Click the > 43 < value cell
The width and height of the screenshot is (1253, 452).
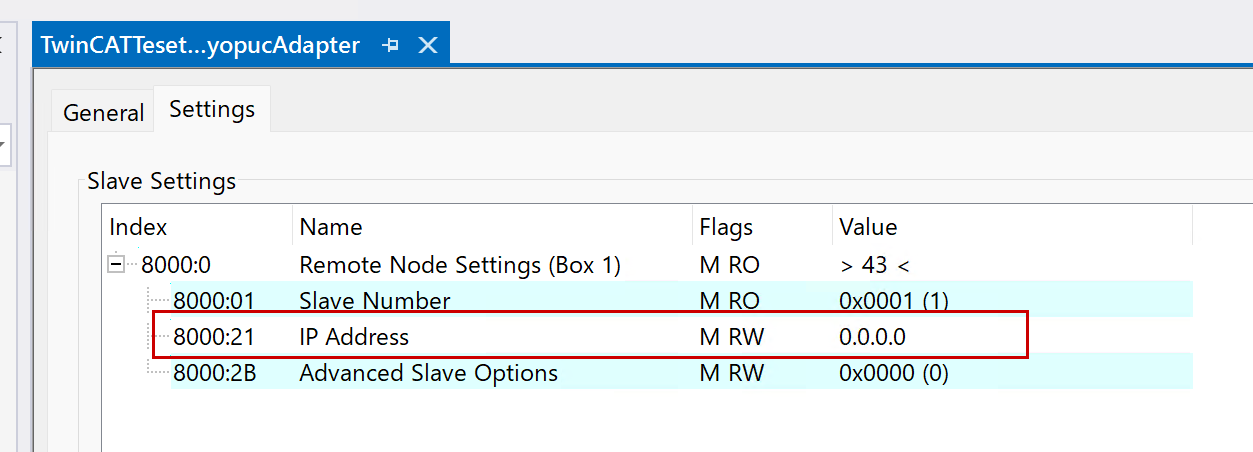[x=874, y=265]
